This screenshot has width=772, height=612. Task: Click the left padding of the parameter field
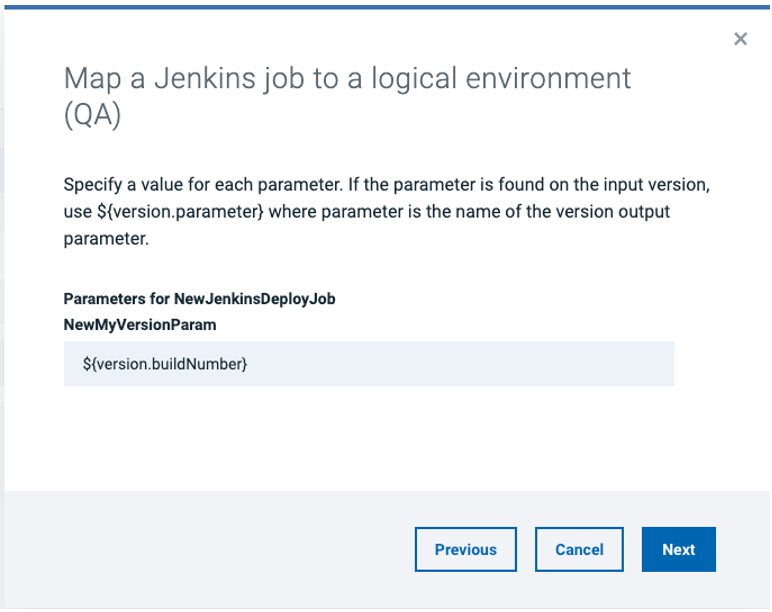(x=72, y=365)
